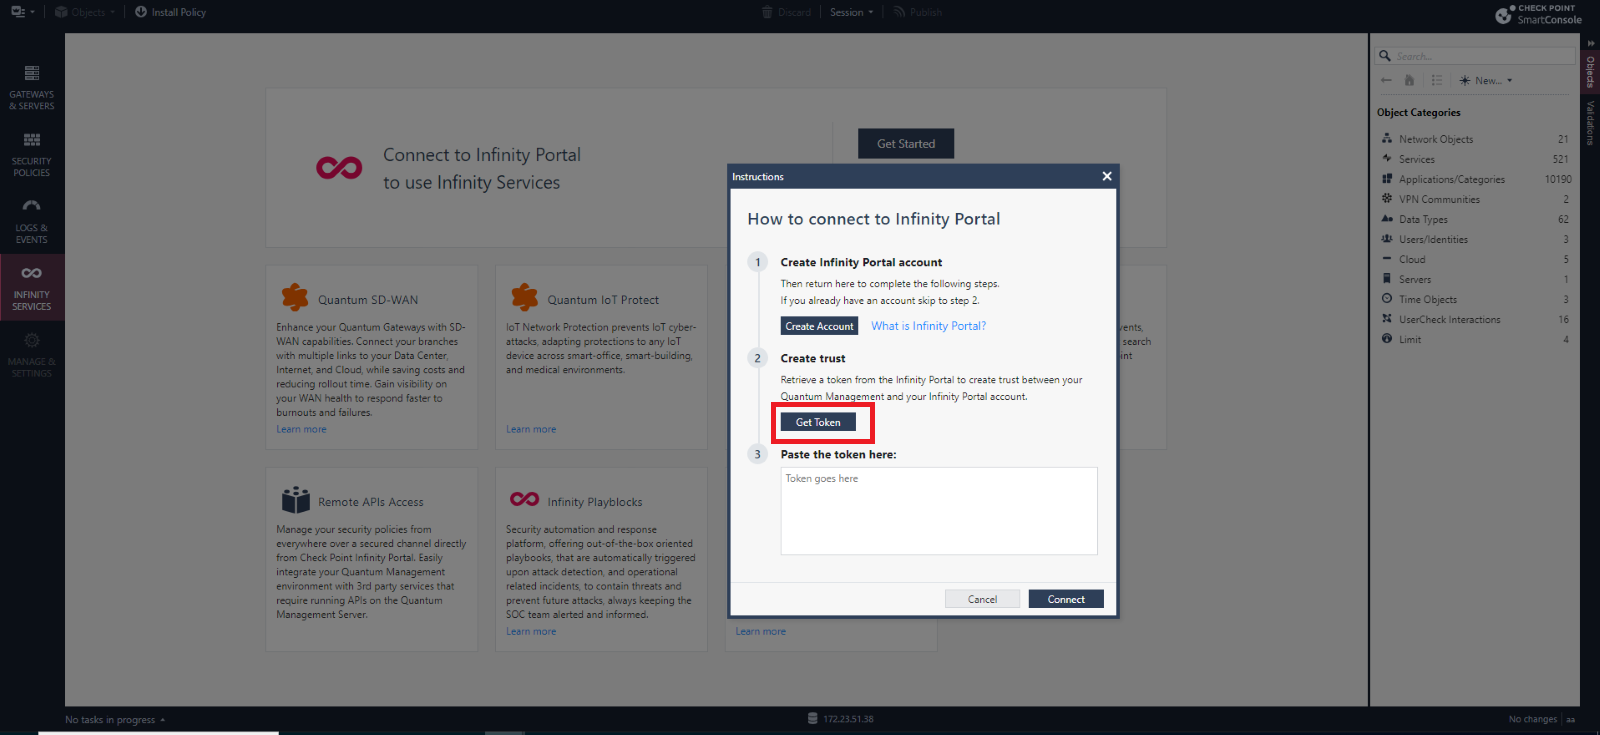
Task: Switch to the Objects side tab
Action: click(1590, 72)
